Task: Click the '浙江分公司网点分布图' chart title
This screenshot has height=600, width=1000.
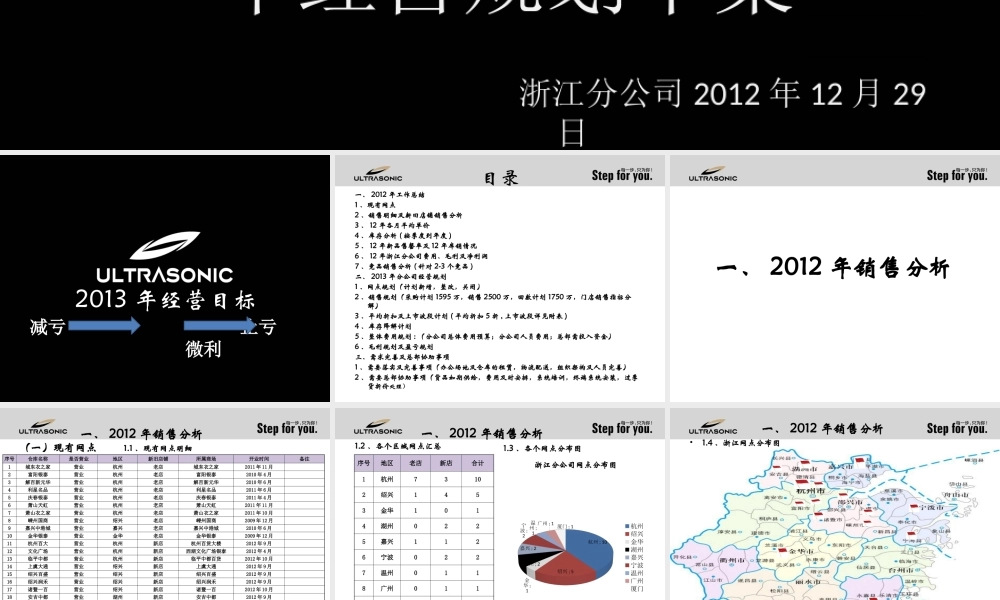Action: click(575, 465)
